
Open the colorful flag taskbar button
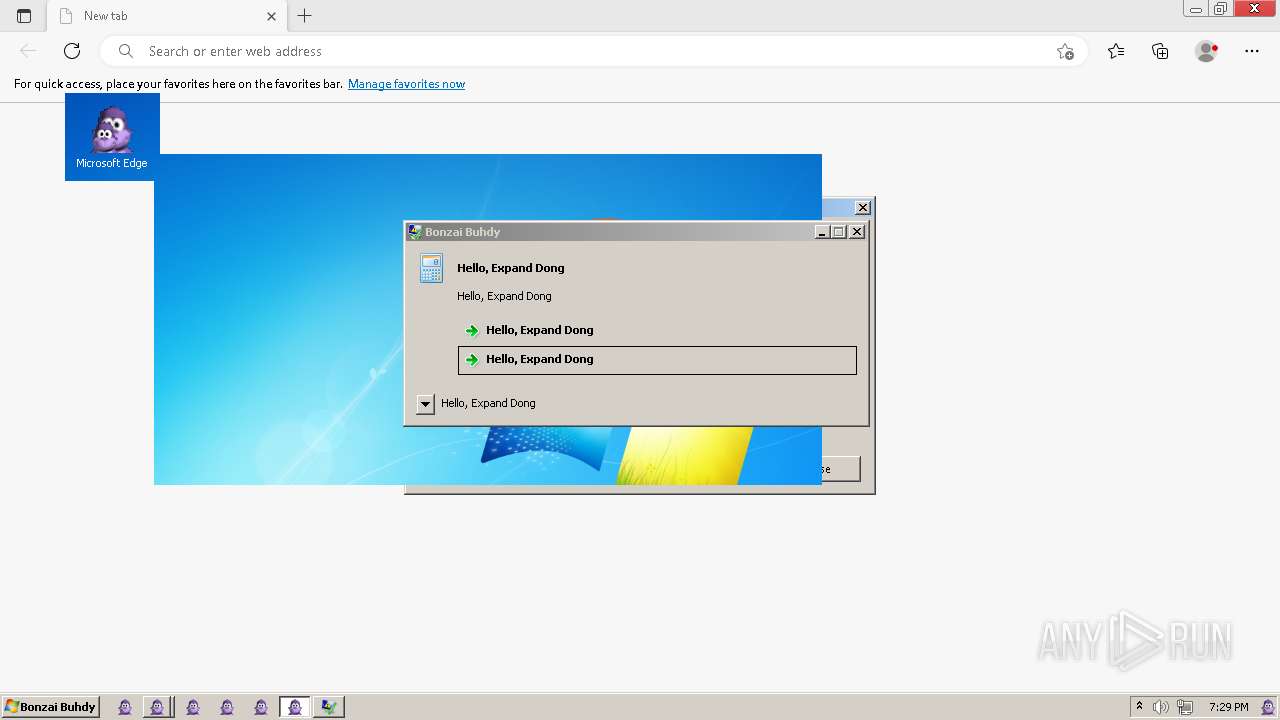point(328,707)
